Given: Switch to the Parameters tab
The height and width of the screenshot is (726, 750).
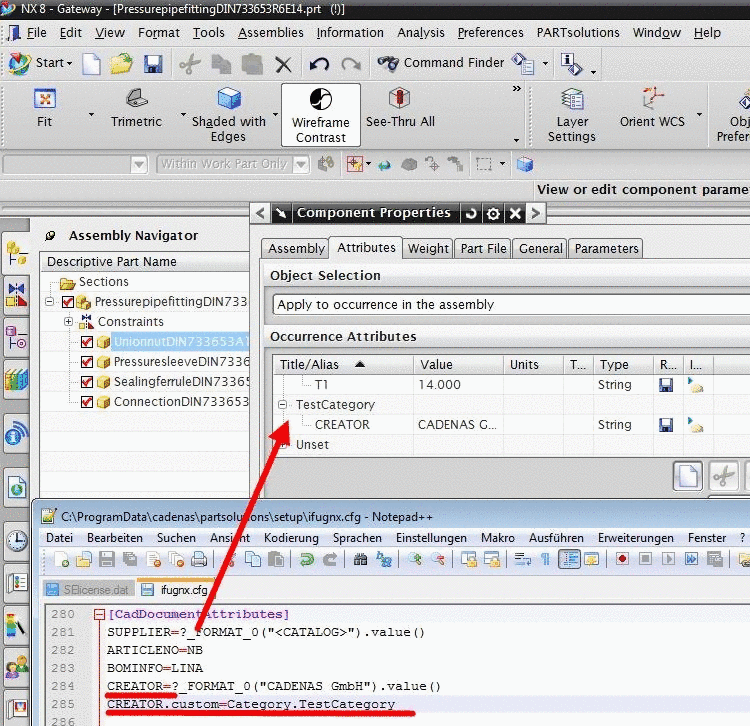Looking at the screenshot, I should pyautogui.click(x=606, y=249).
